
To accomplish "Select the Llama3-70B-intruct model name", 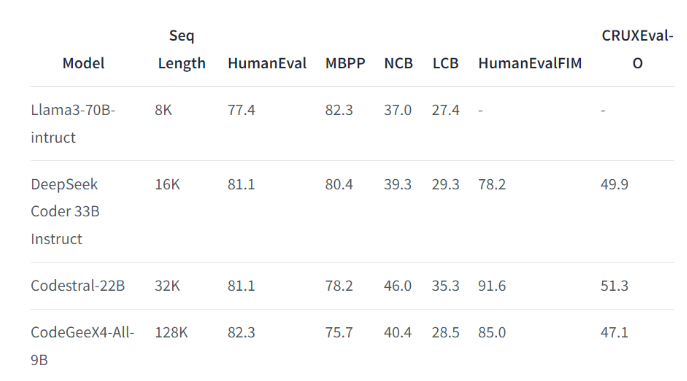I will (x=73, y=123).
